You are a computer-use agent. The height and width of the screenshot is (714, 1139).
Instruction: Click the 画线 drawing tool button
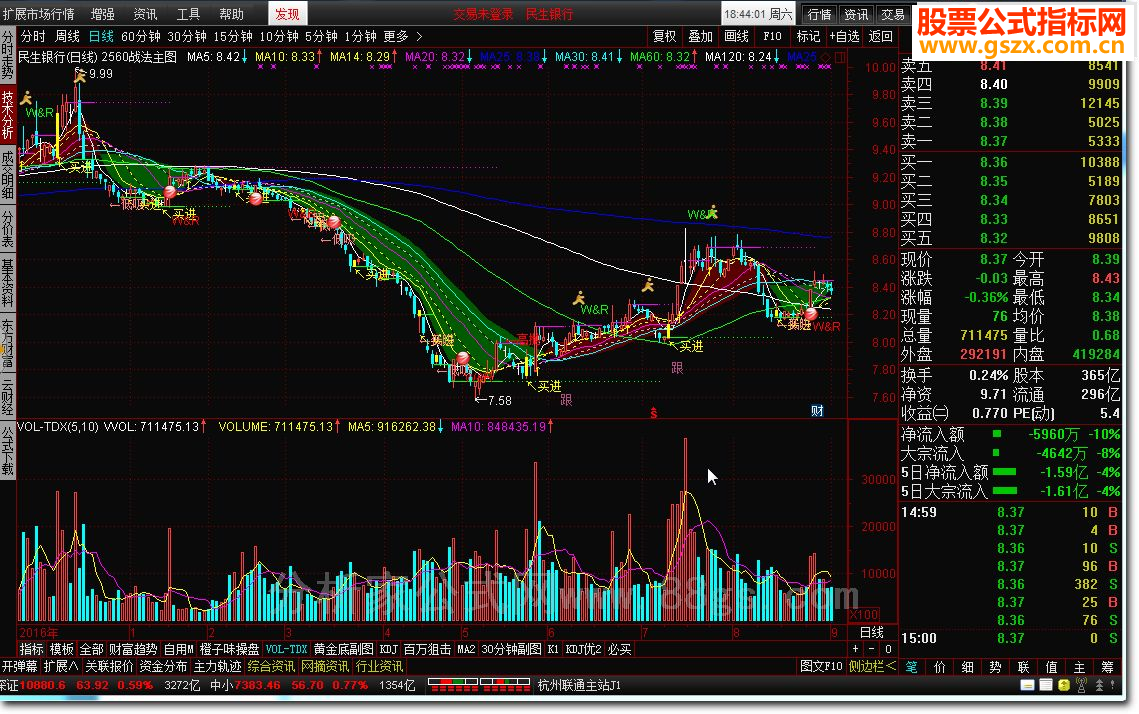point(737,36)
